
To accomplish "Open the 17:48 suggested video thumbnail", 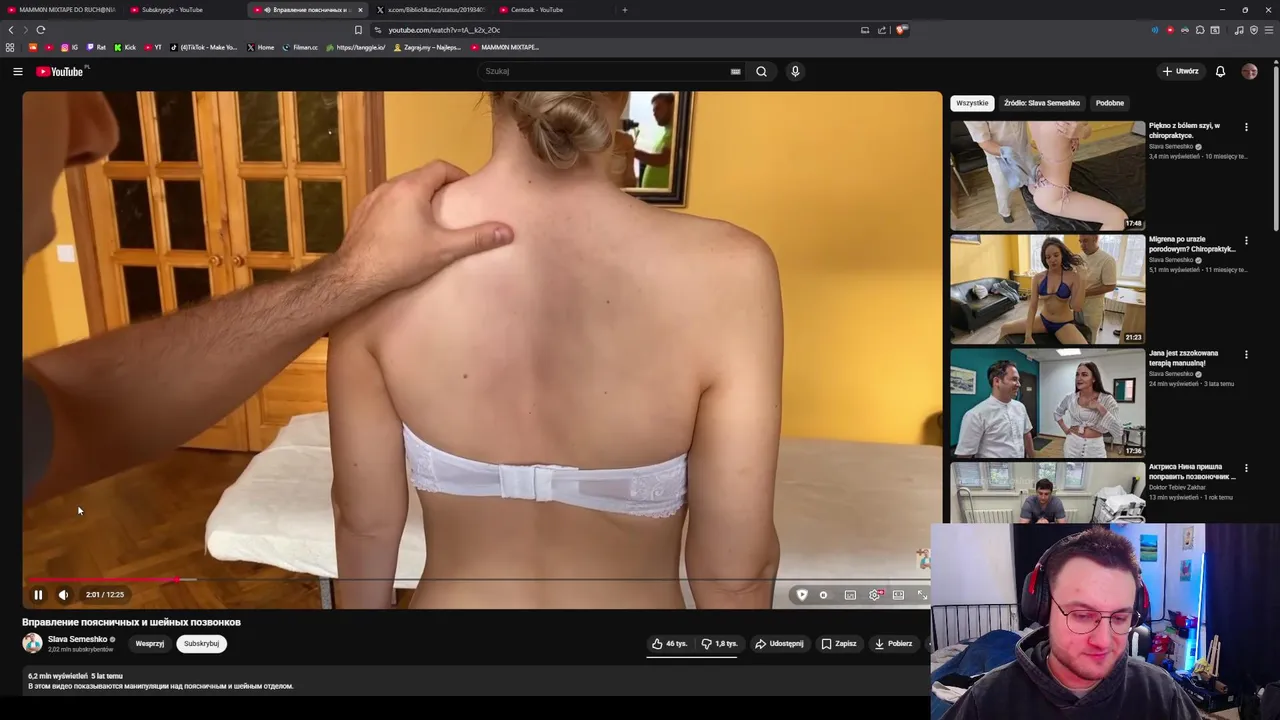I will pos(1047,176).
